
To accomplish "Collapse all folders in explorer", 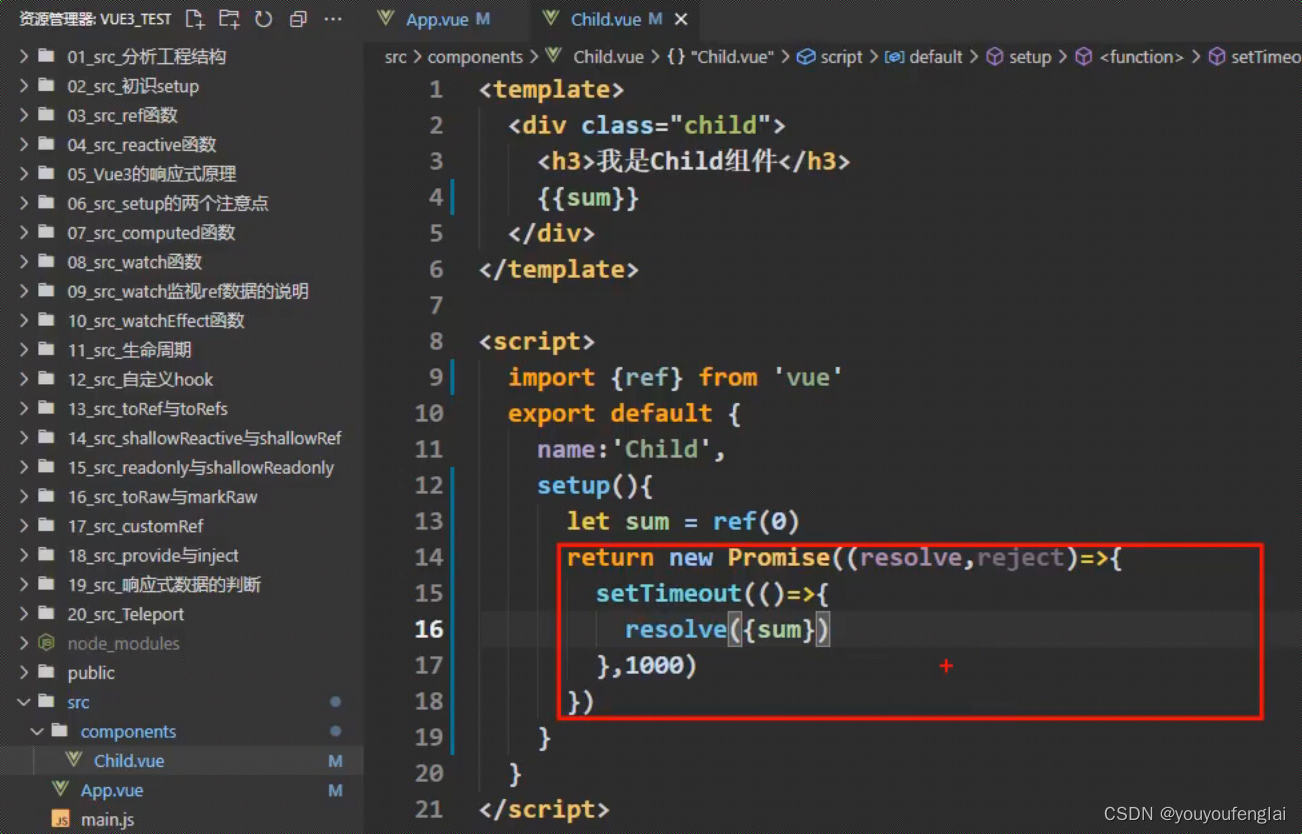I will tap(298, 19).
